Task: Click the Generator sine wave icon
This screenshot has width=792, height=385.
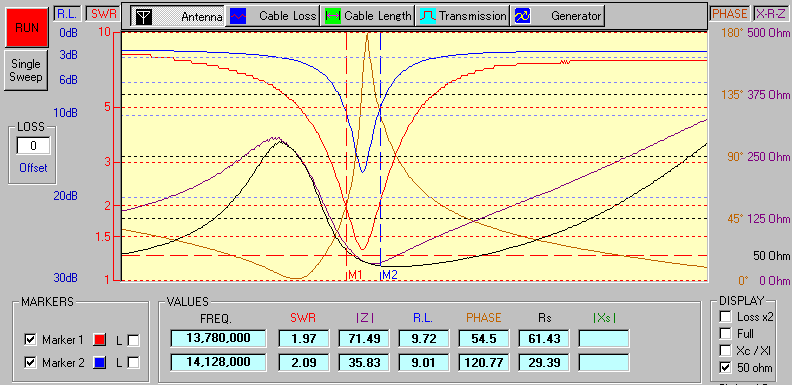Action: 522,16
